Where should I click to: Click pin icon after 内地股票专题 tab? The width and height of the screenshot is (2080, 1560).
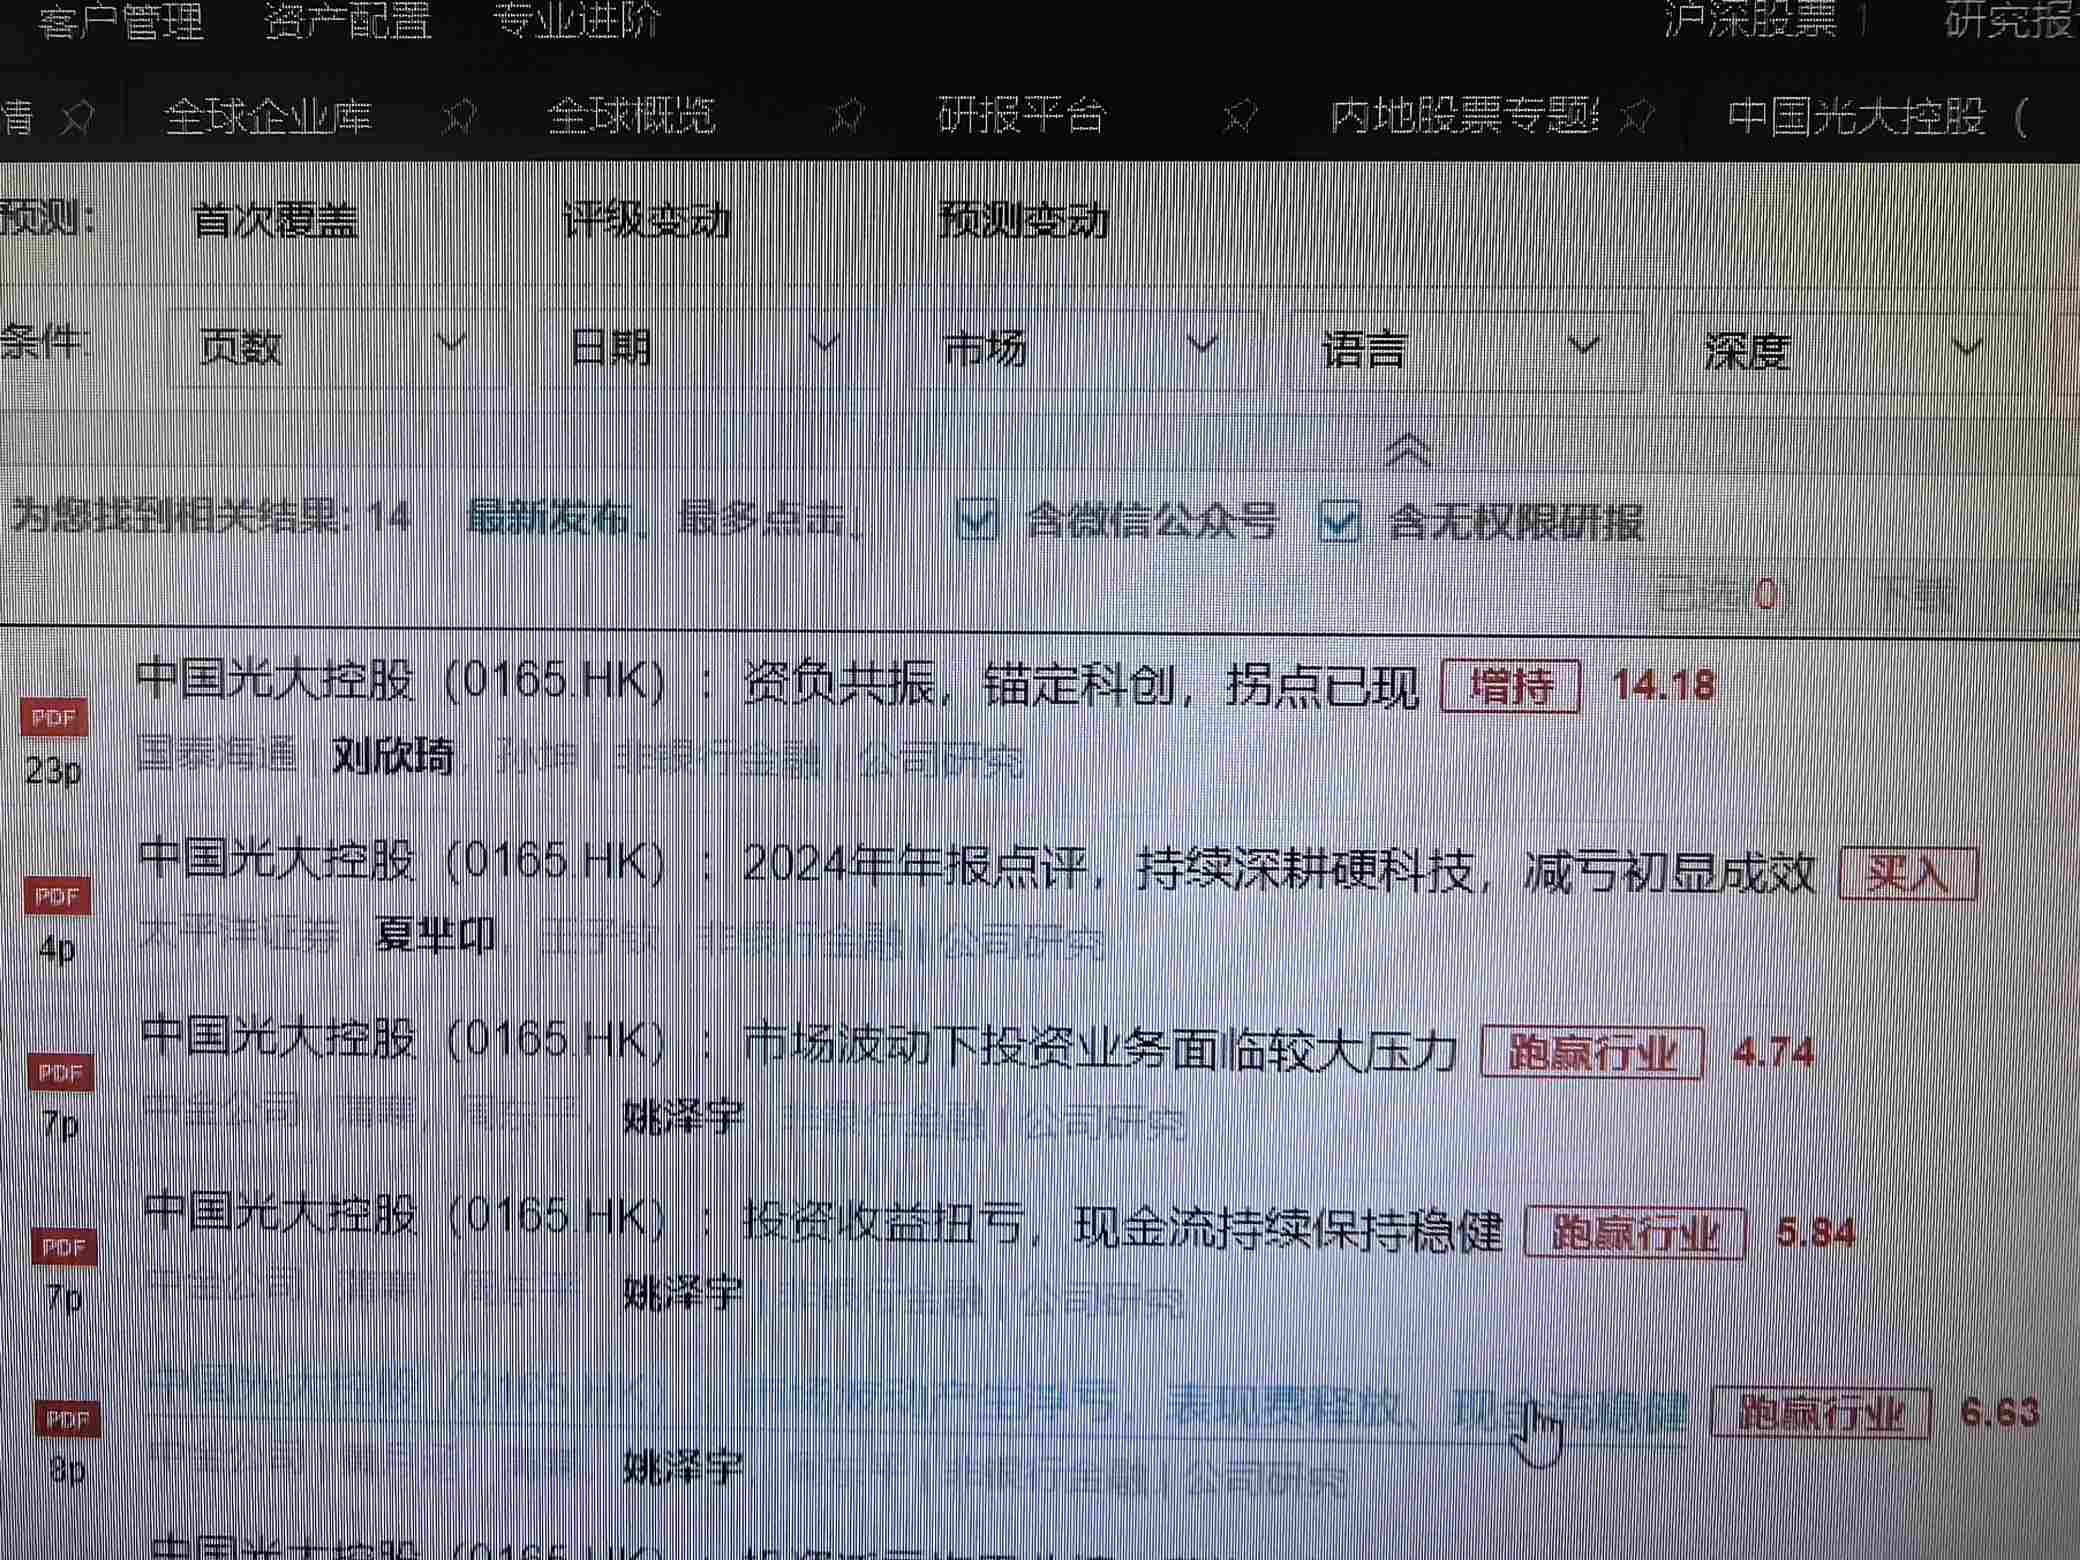coord(1636,118)
